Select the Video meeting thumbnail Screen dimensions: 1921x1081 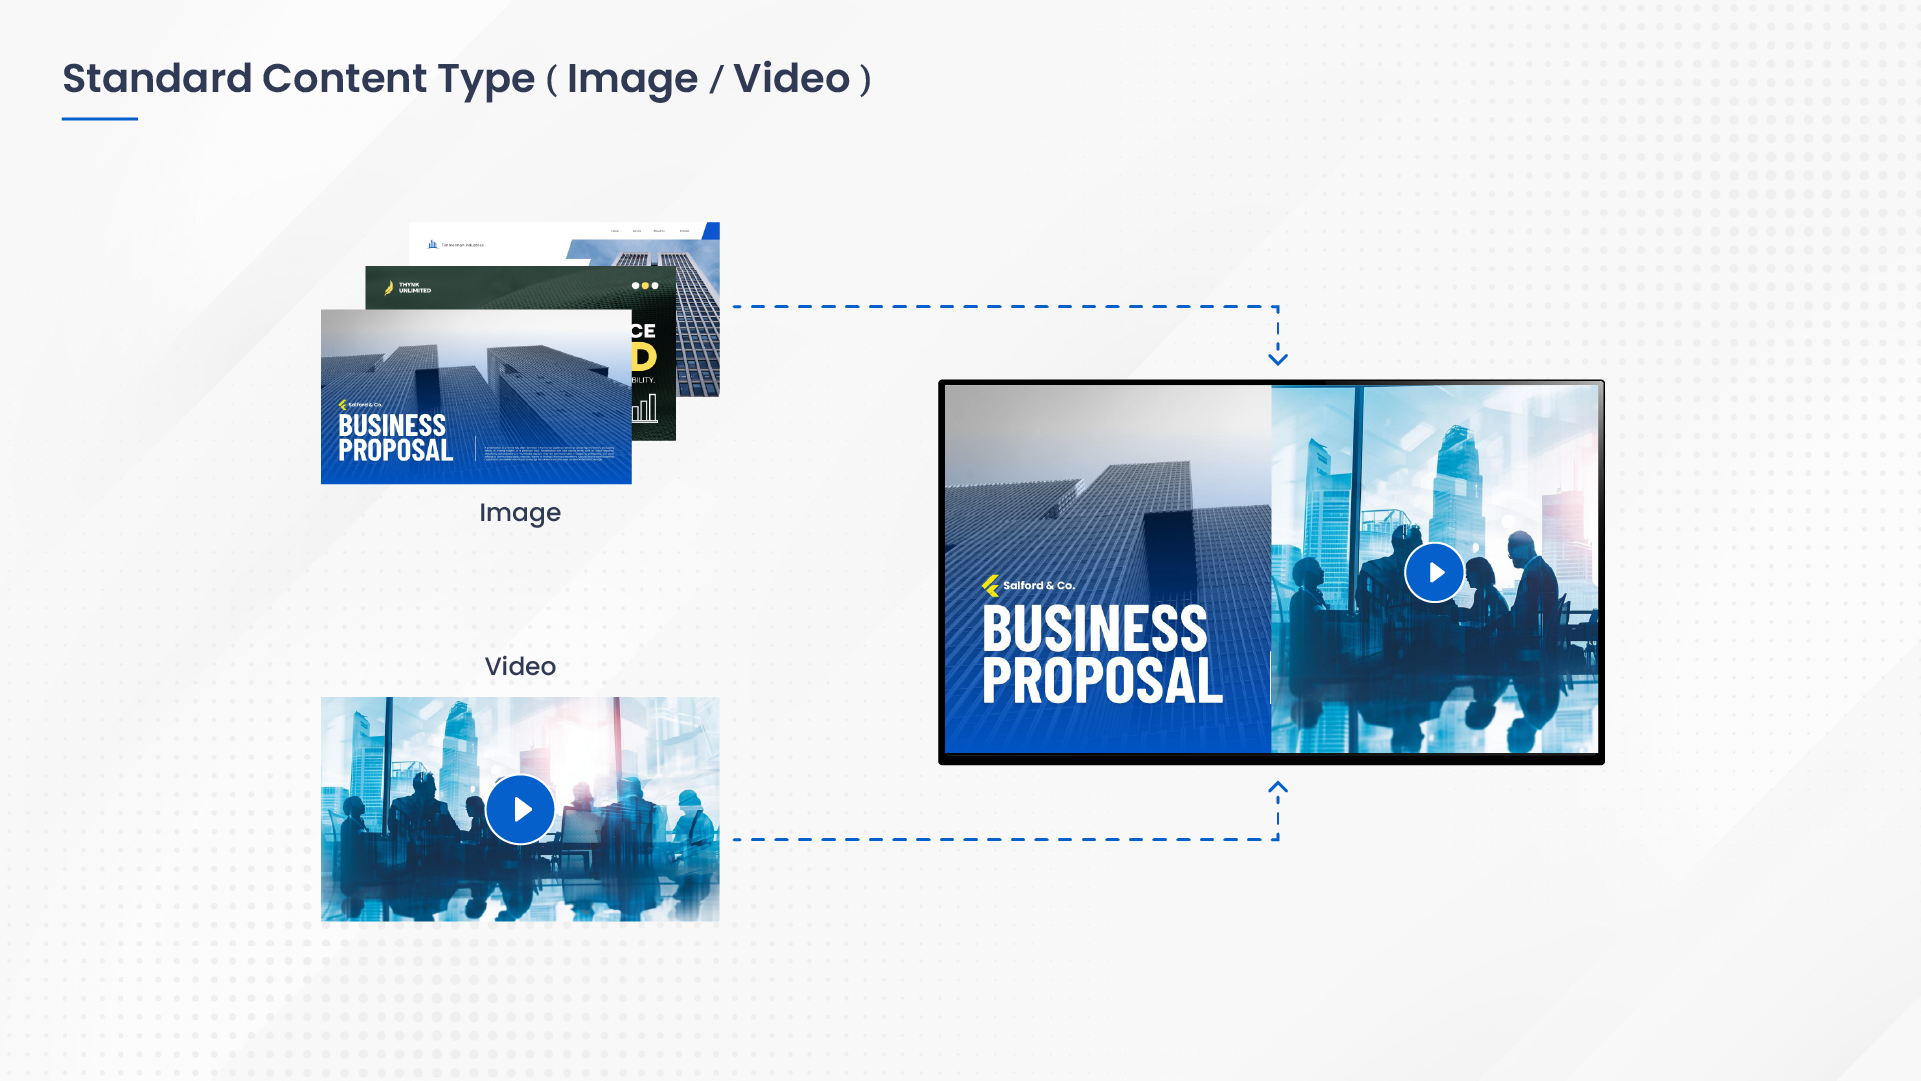(x=519, y=809)
